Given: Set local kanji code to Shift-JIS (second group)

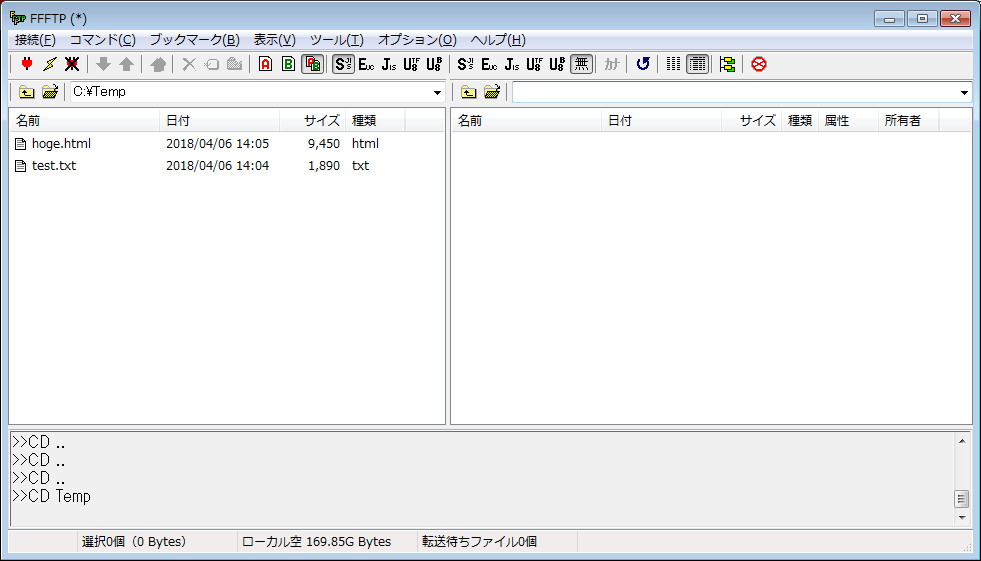Looking at the screenshot, I should (x=465, y=64).
